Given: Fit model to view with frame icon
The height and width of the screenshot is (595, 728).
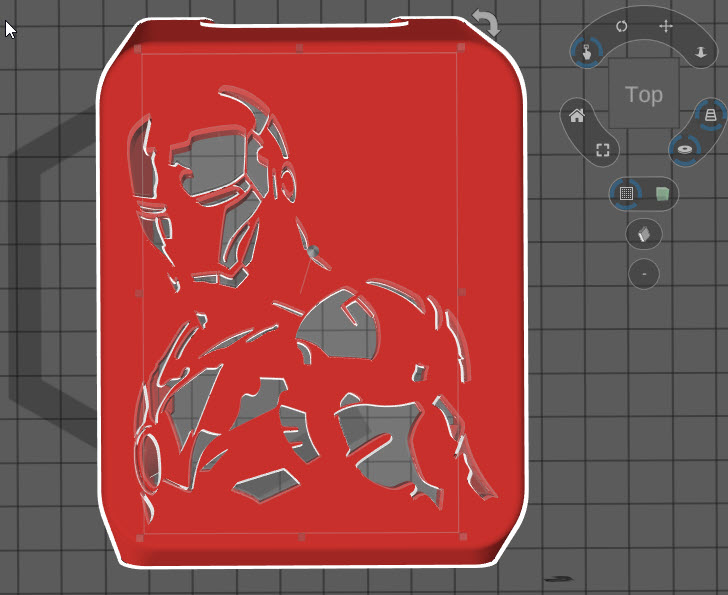Looking at the screenshot, I should [603, 149].
